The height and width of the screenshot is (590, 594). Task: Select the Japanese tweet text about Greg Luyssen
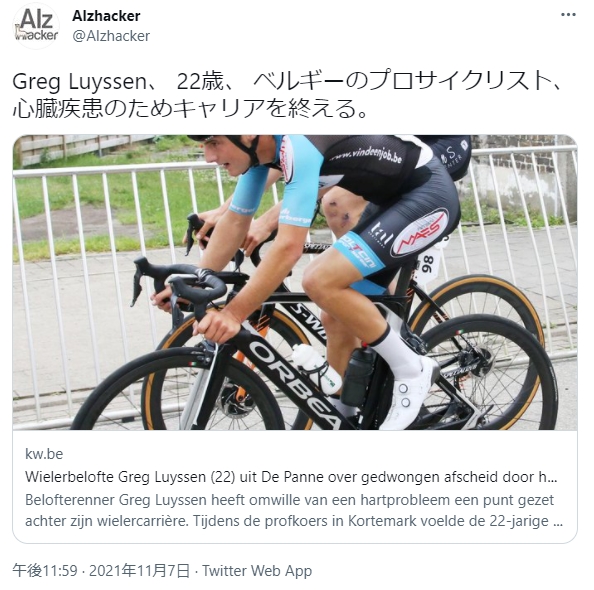point(286,95)
